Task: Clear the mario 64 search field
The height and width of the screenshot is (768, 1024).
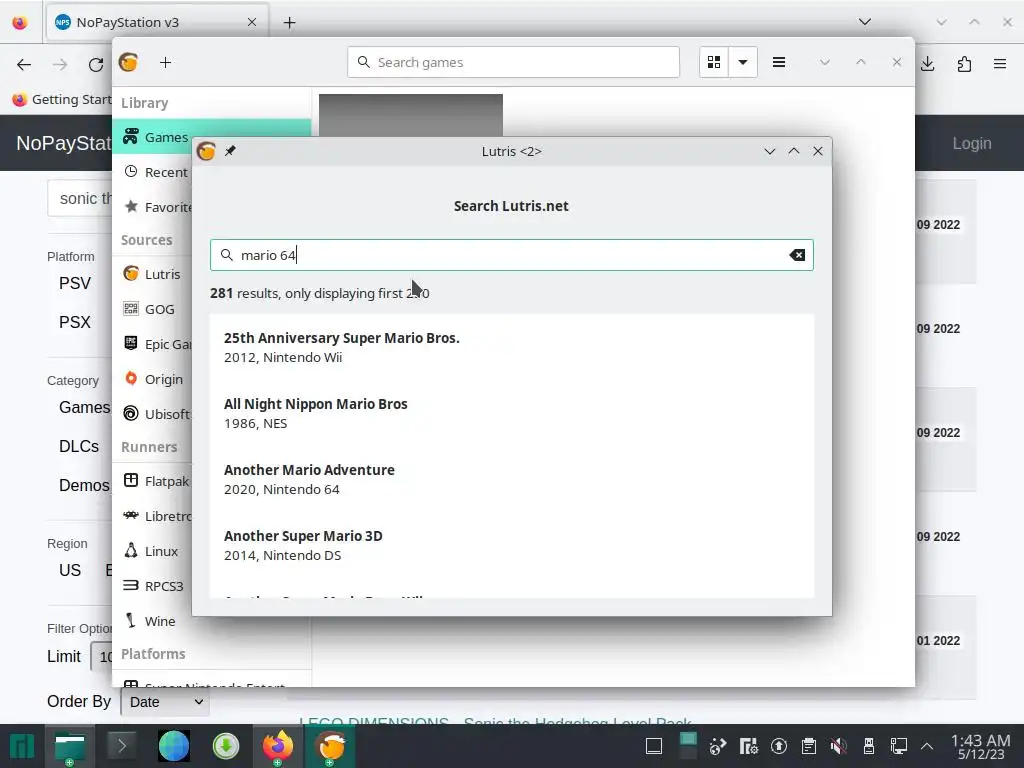Action: click(797, 255)
